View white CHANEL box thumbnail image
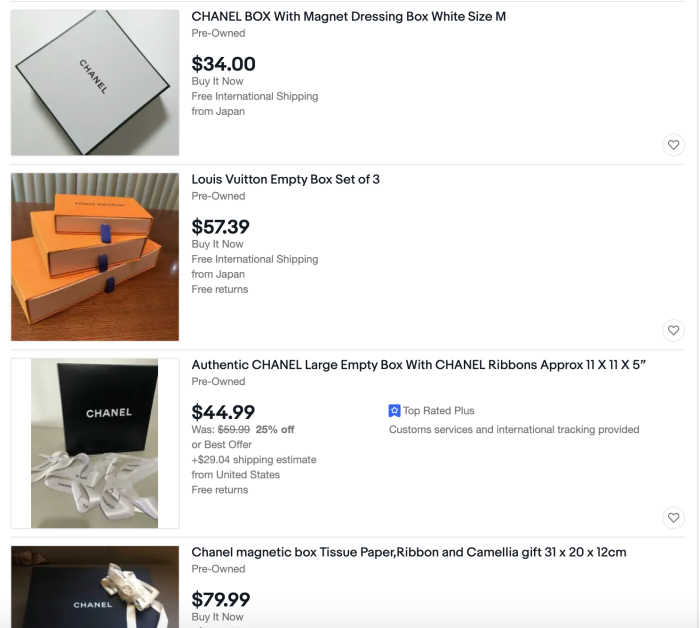700x628 pixels. (x=95, y=83)
